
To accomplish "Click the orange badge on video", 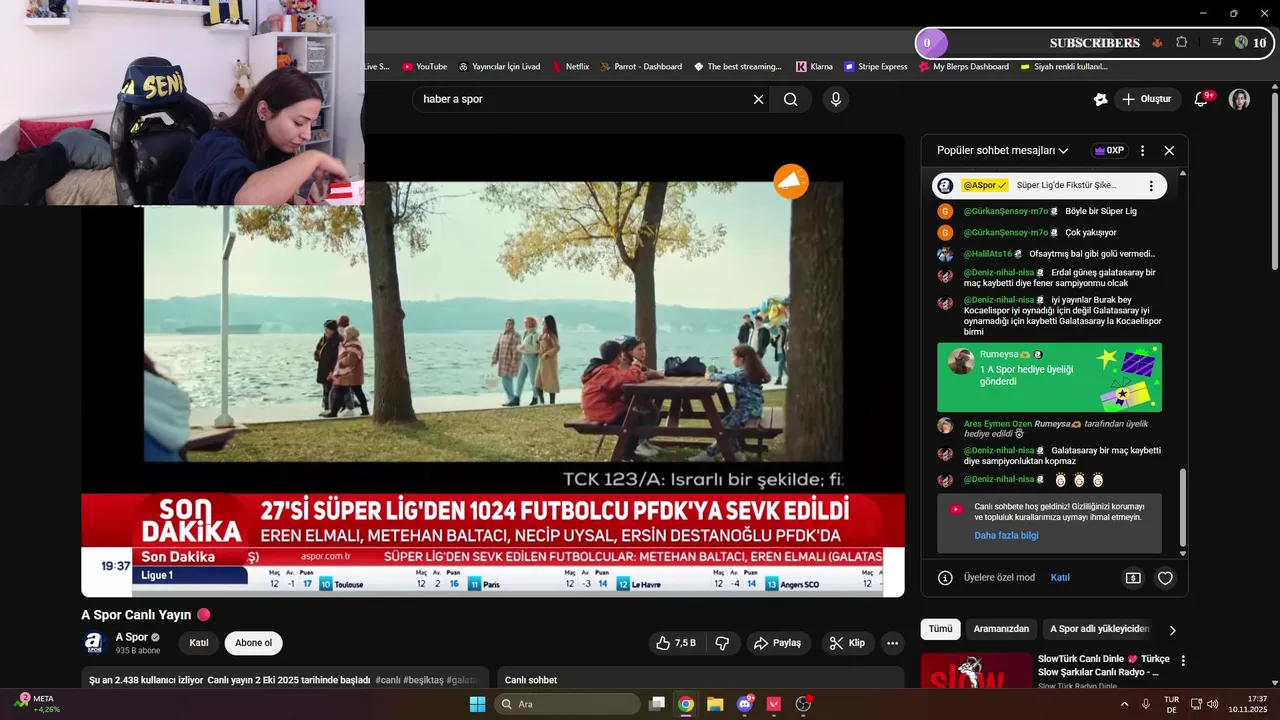I will coord(791,181).
